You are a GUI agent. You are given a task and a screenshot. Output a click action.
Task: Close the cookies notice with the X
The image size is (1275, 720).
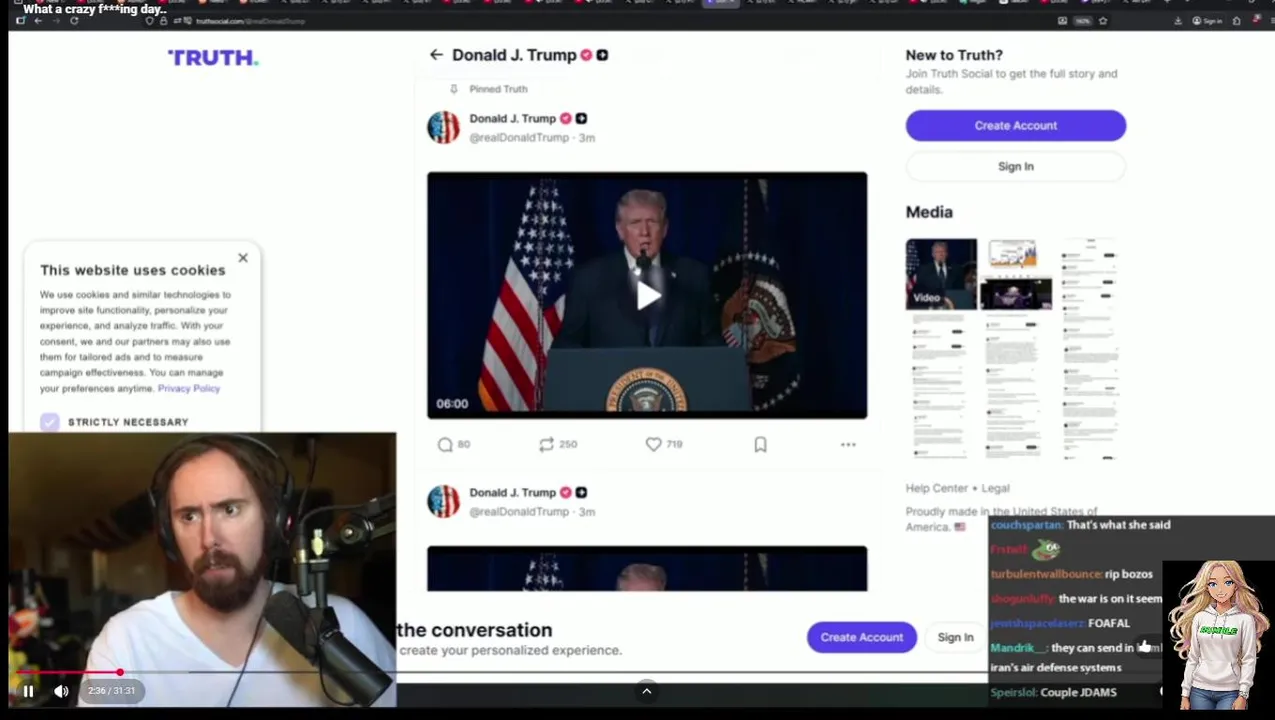coord(243,258)
